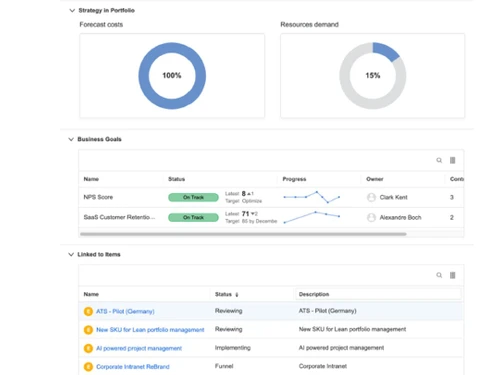Collapse the Strategy in Portfolio section
The image size is (500, 375).
pyautogui.click(x=72, y=11)
